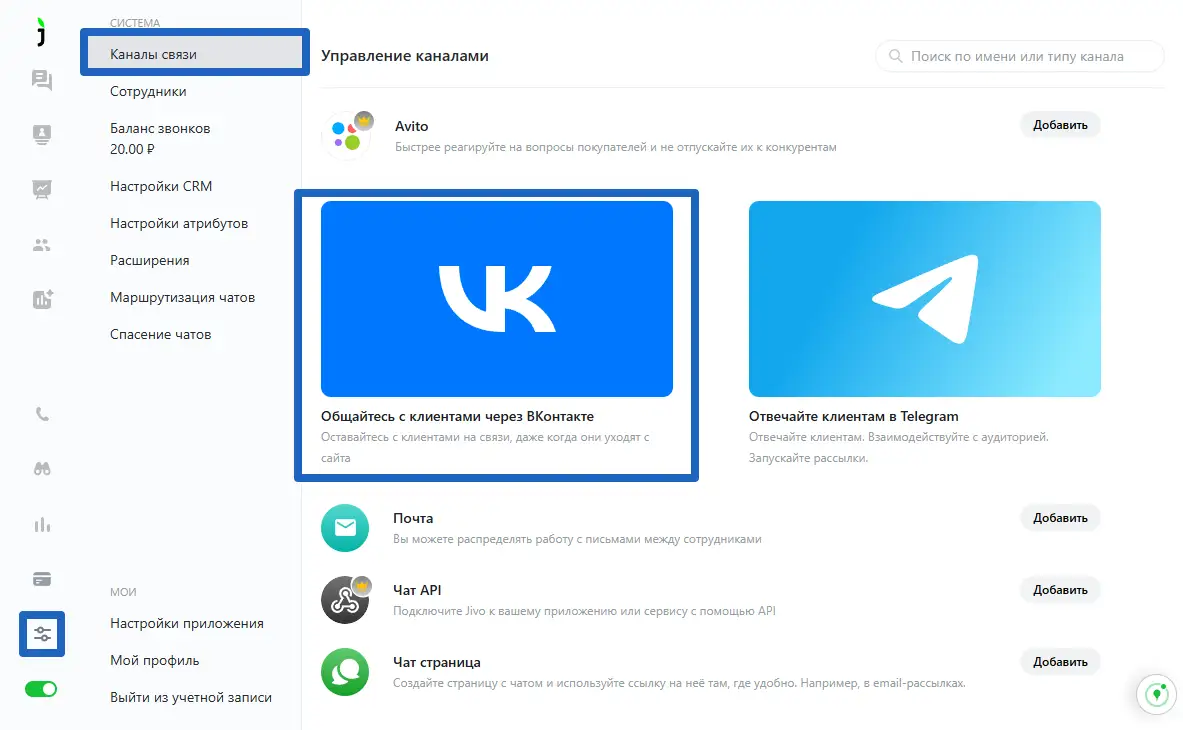This screenshot has width=1183, height=730.
Task: Select the Telegram channel banner
Action: point(924,299)
